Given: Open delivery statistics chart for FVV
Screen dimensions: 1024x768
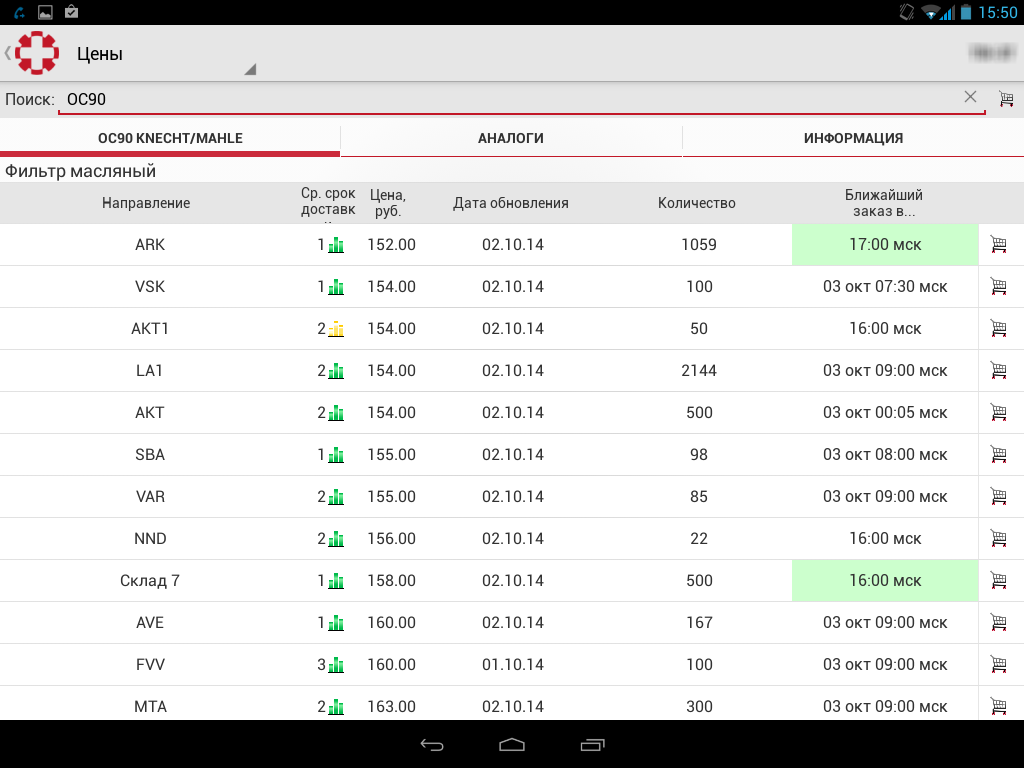Looking at the screenshot, I should click(x=336, y=665).
